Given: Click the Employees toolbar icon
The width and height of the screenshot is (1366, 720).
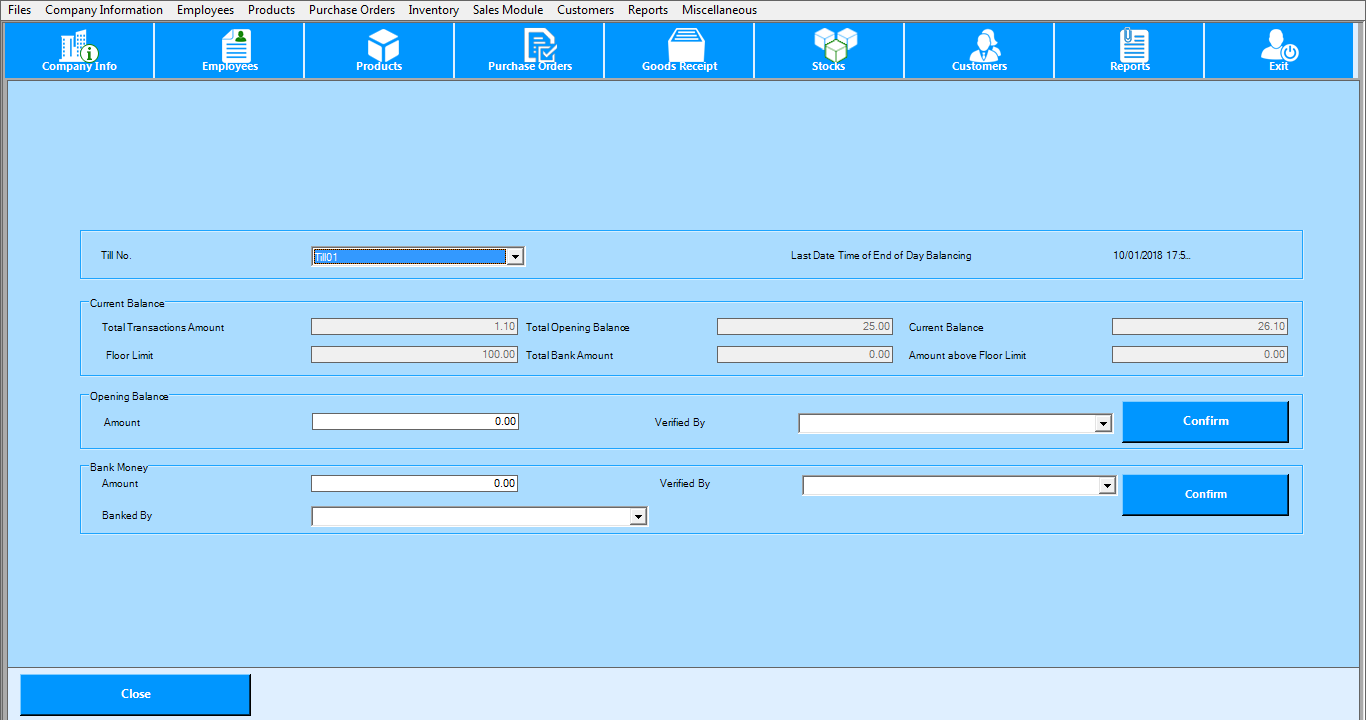Looking at the screenshot, I should tap(230, 50).
